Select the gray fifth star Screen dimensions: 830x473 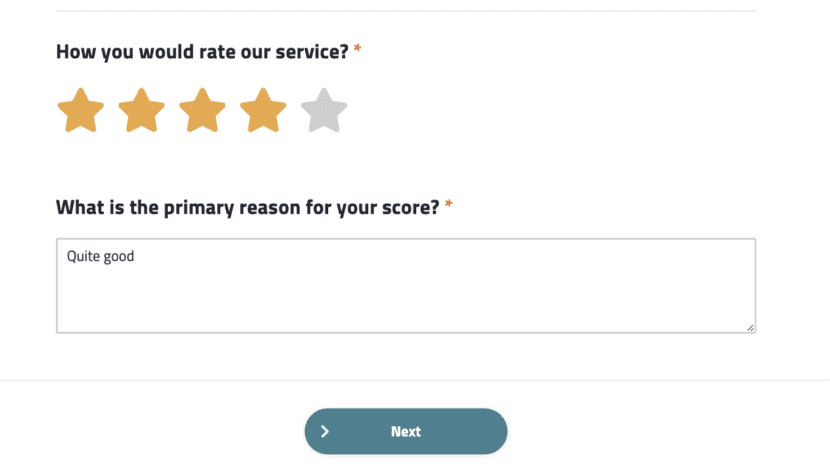(324, 111)
